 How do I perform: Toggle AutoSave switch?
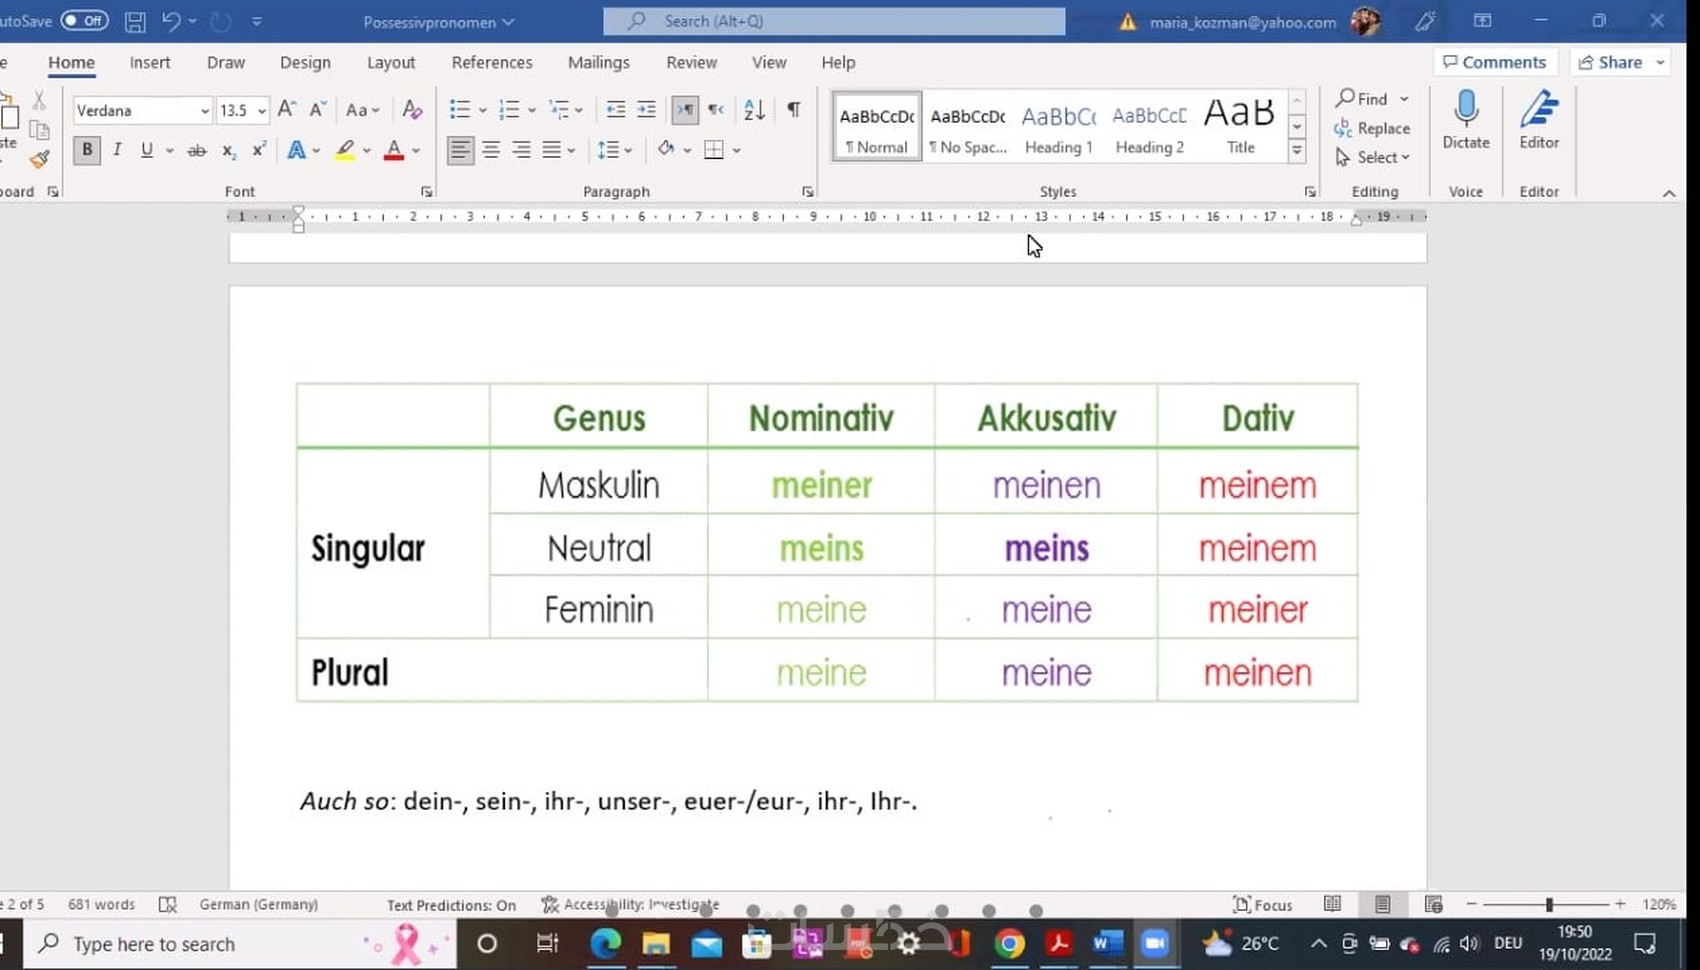[x=85, y=20]
